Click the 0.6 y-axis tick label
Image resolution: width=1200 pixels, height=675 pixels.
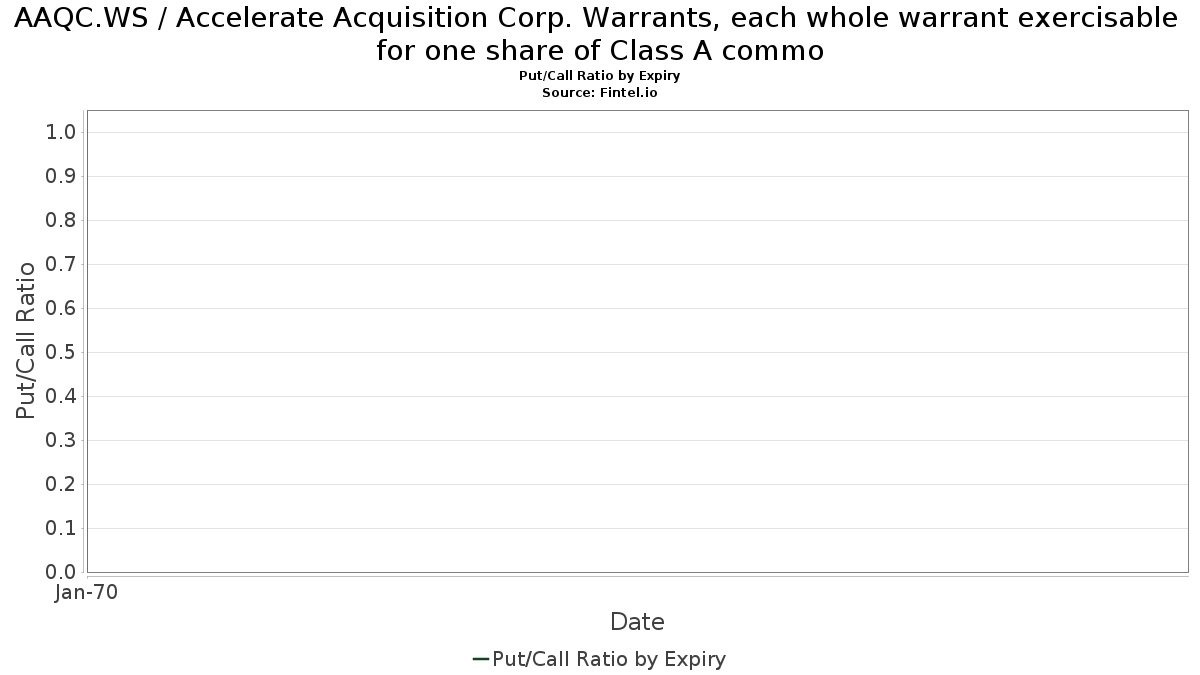coord(61,308)
